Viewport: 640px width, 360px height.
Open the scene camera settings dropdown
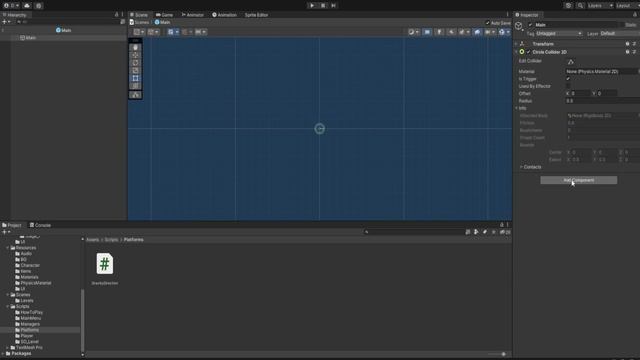pyautogui.click(x=490, y=32)
